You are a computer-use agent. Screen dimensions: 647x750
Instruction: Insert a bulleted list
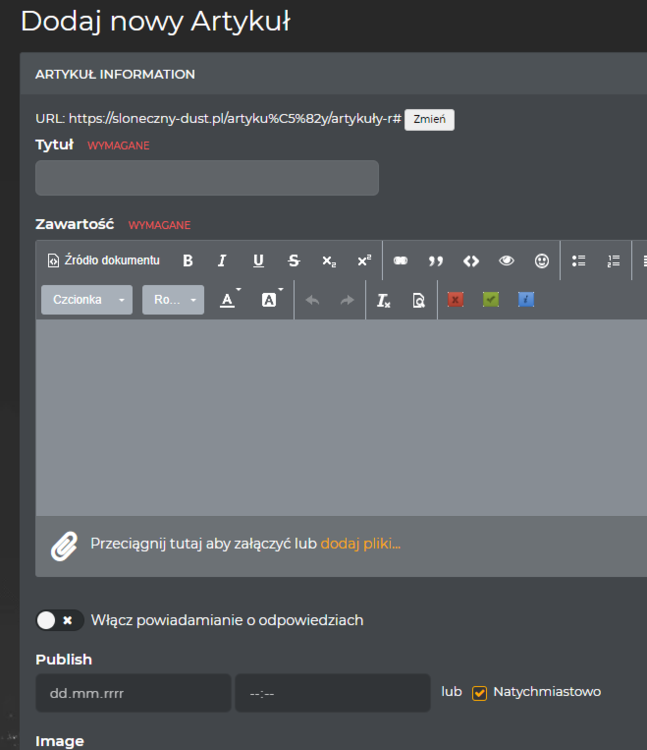coord(578,261)
